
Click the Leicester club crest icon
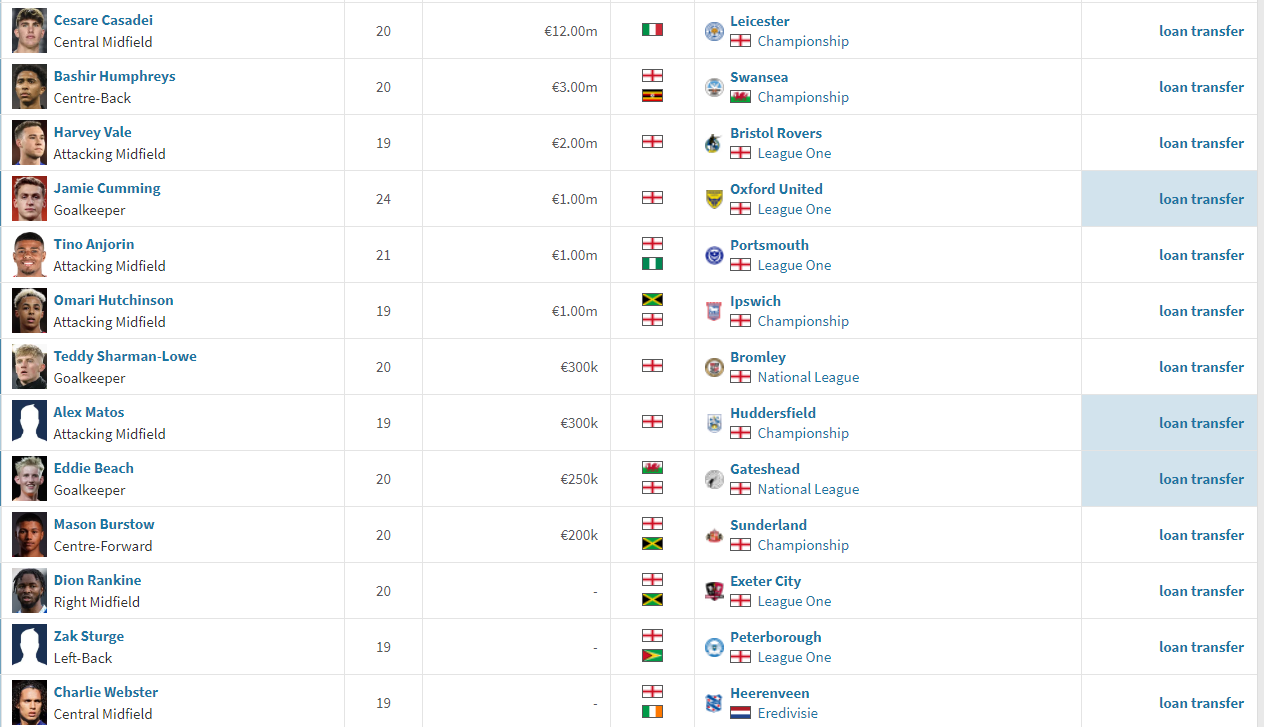713,31
